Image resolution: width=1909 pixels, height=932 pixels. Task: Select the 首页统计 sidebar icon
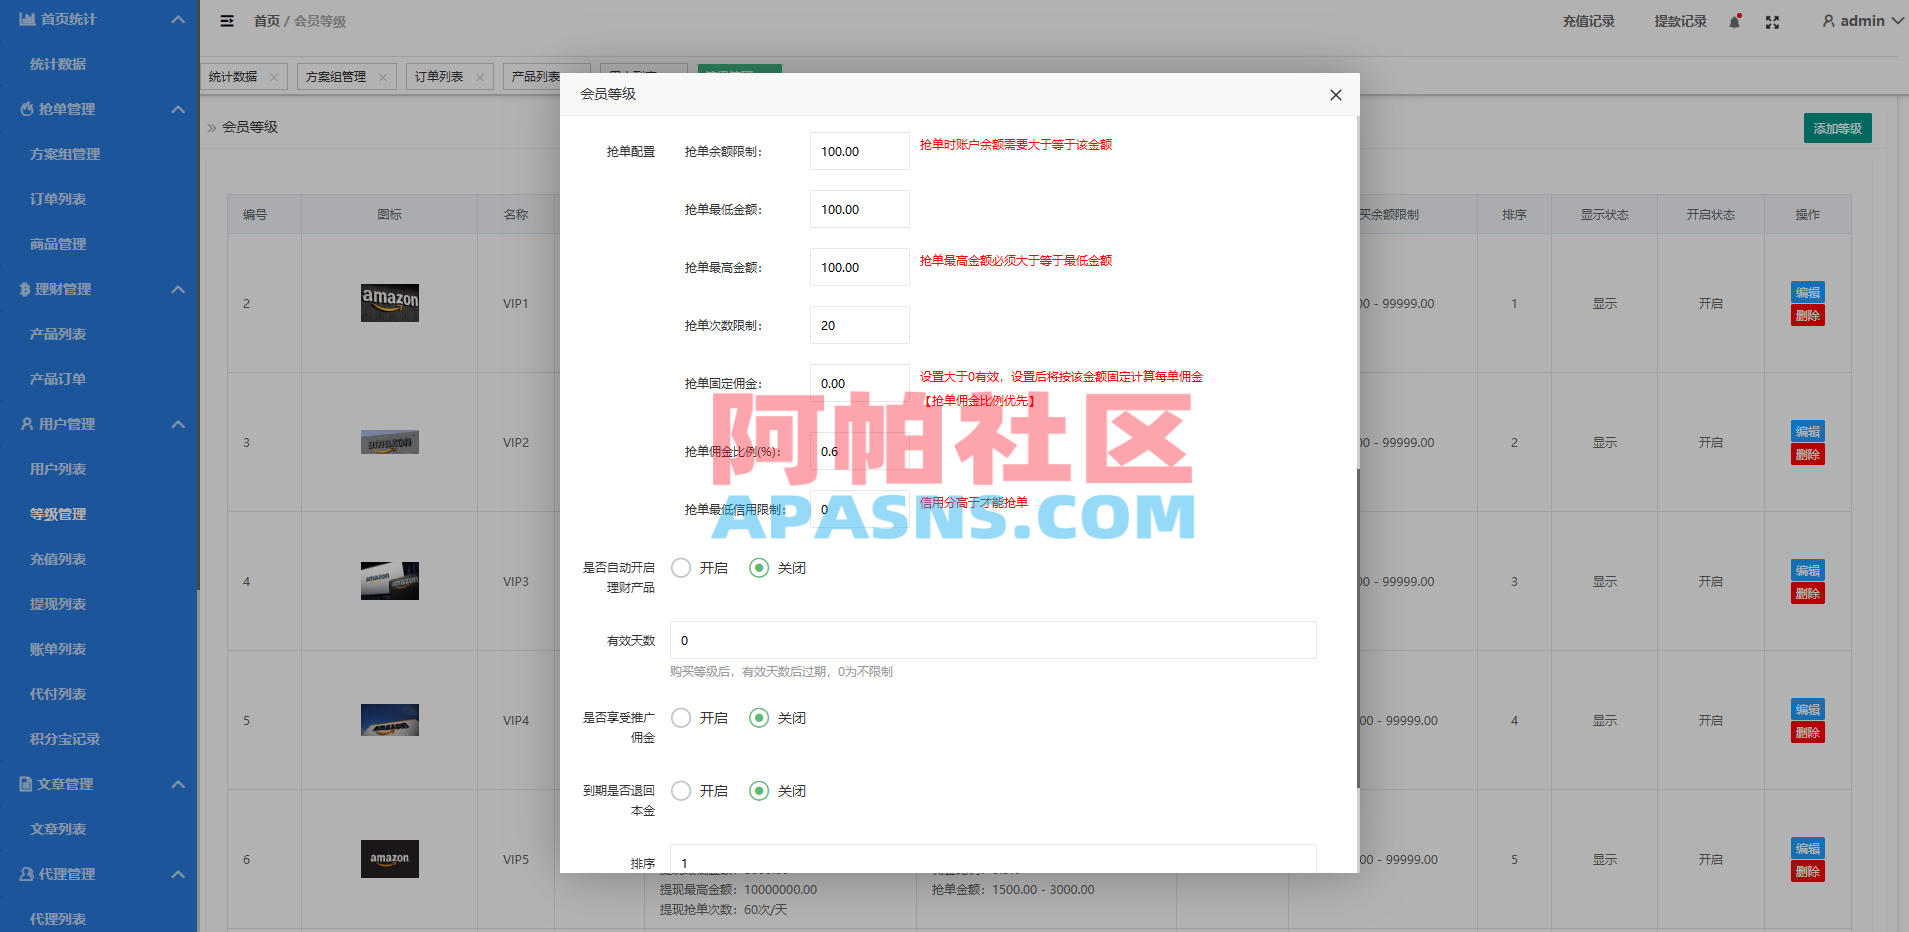pos(26,18)
